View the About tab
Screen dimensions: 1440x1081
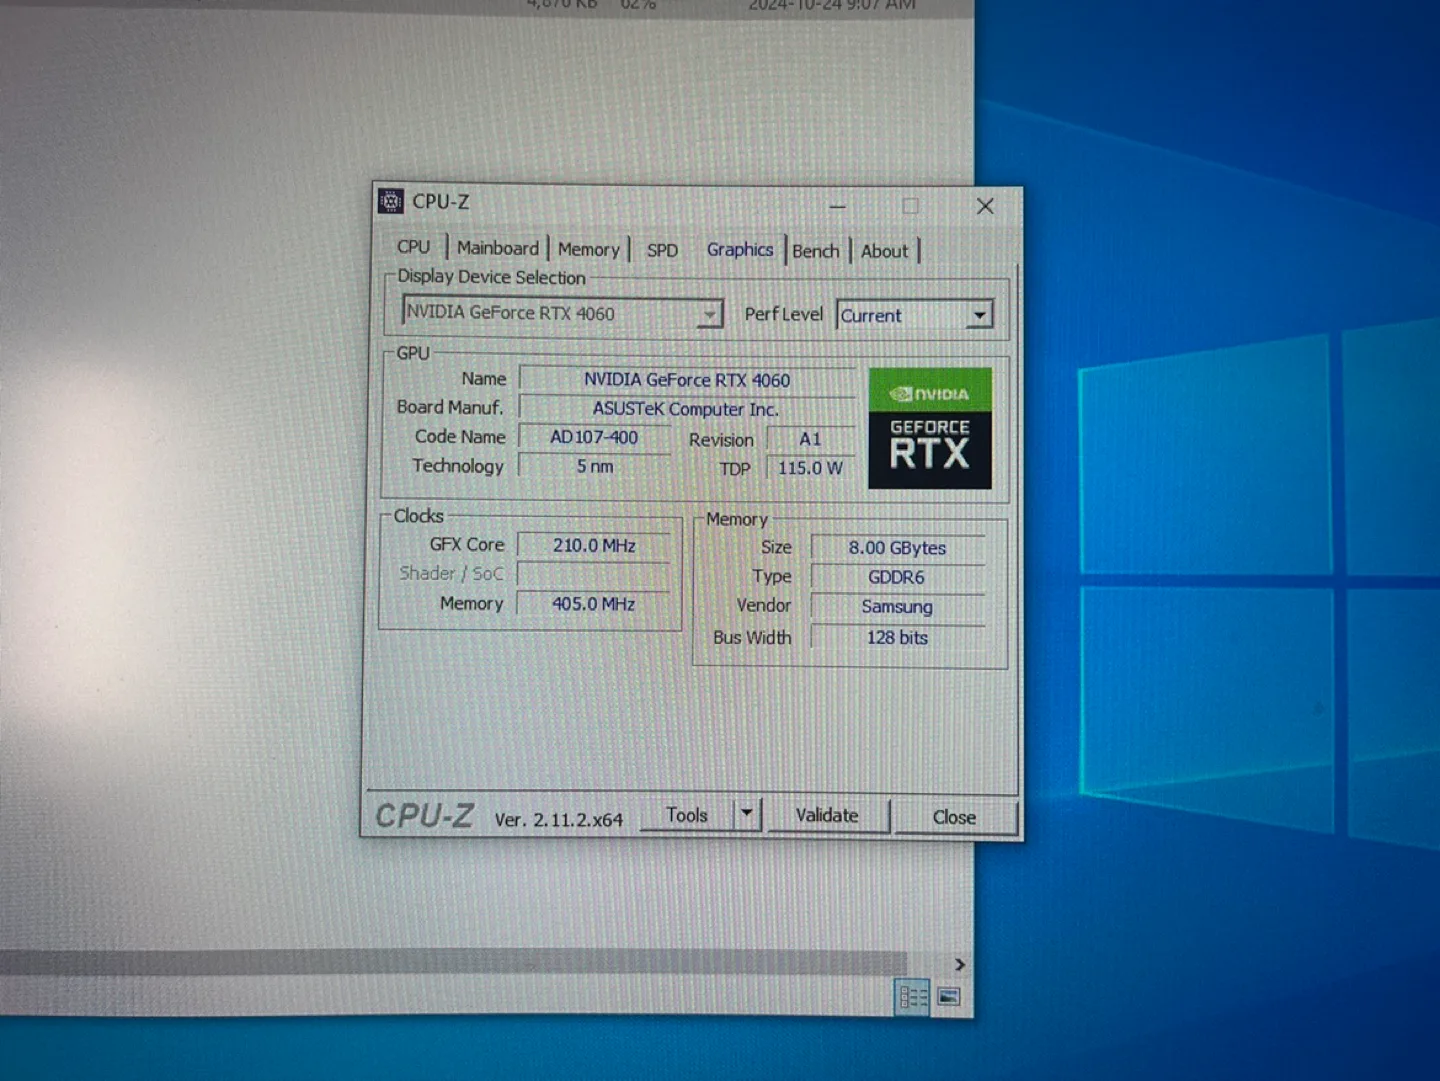(884, 250)
